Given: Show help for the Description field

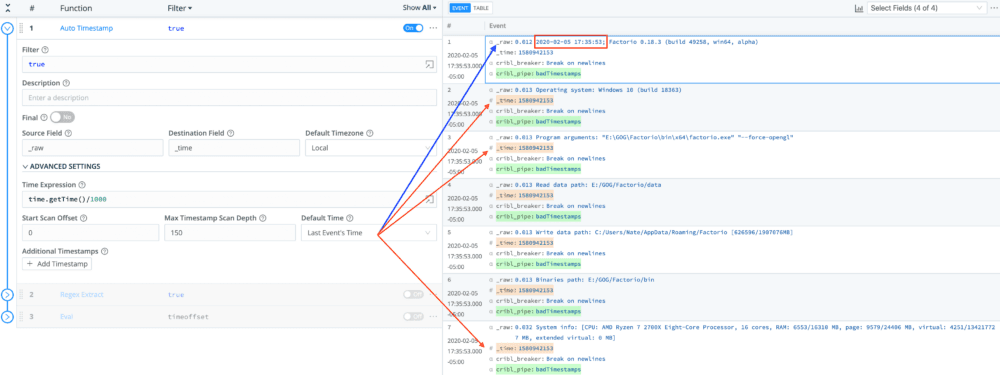Looking at the screenshot, I should tap(66, 83).
